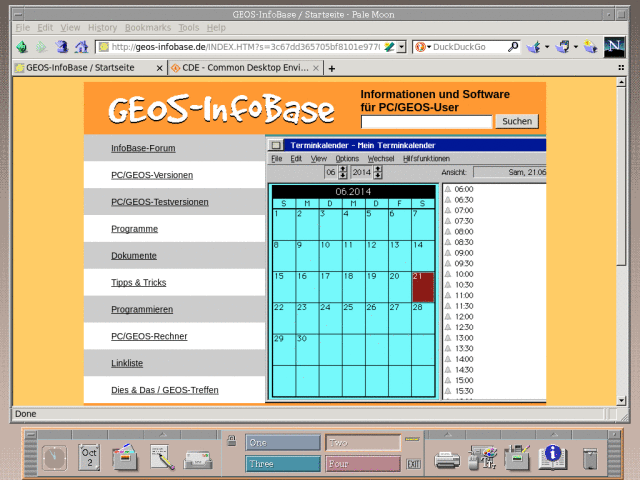Open the Pale Moon window menu button
Viewport: 640px width, 480px height.
click(18, 15)
